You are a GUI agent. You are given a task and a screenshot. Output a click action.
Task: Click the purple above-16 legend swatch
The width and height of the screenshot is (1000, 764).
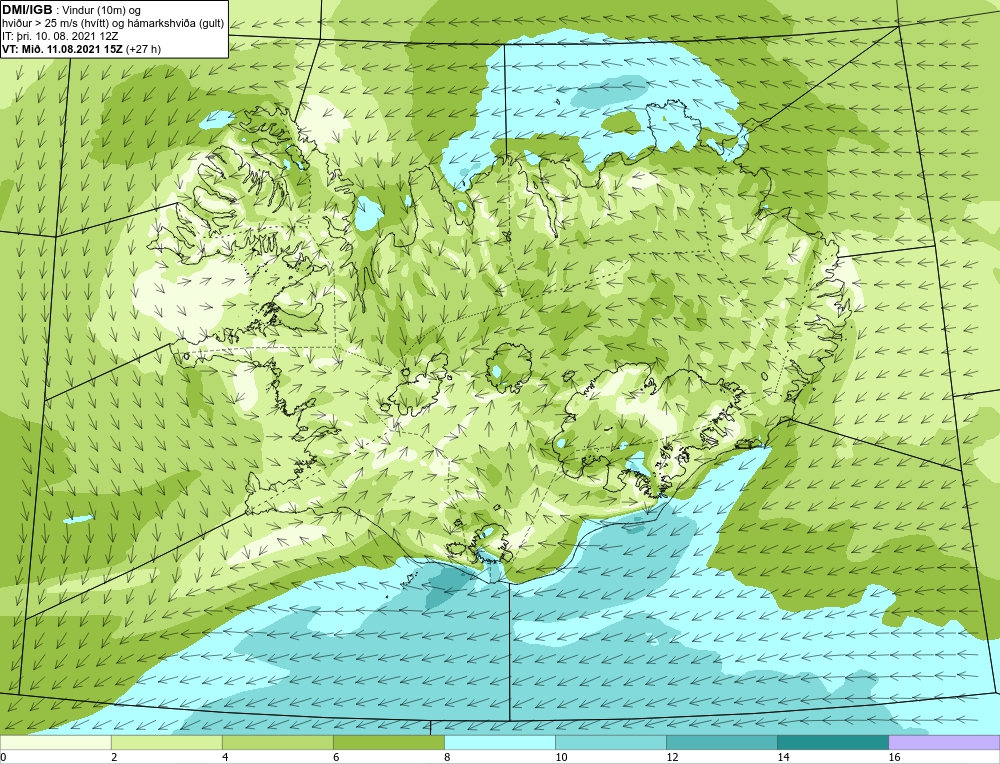coord(944,742)
